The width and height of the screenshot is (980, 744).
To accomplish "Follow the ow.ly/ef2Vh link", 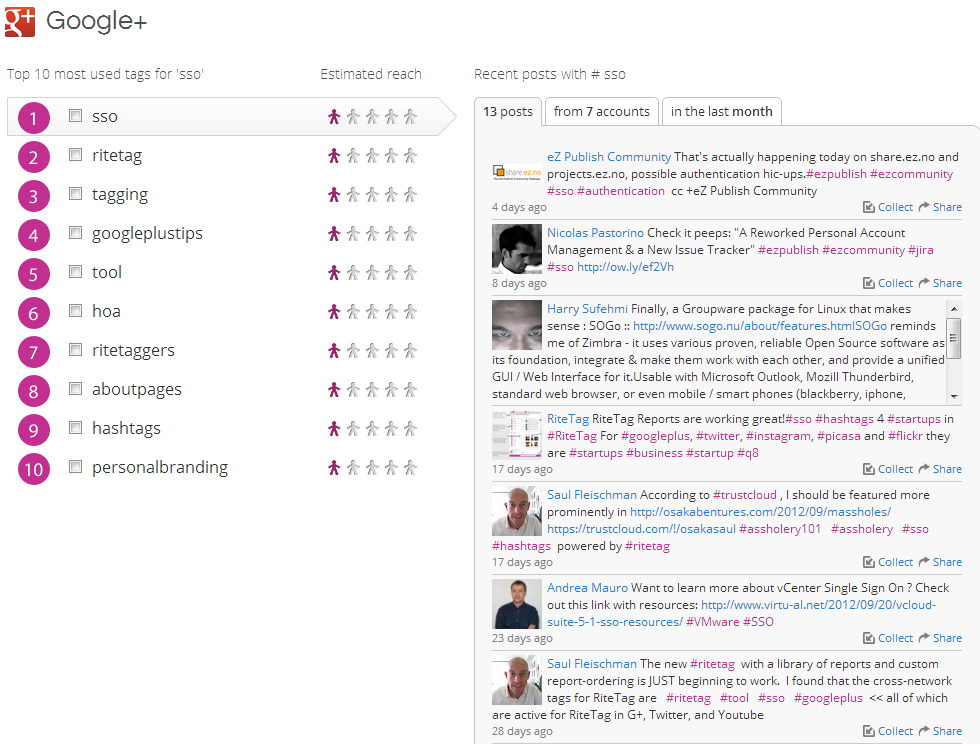I will 625,267.
